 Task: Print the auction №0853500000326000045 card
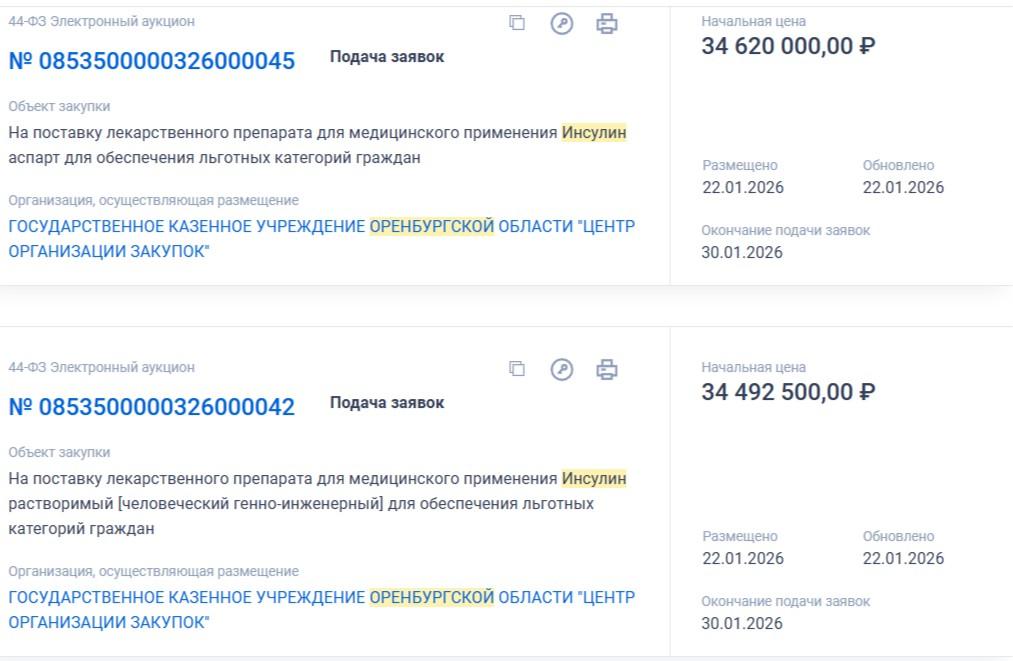tap(607, 23)
